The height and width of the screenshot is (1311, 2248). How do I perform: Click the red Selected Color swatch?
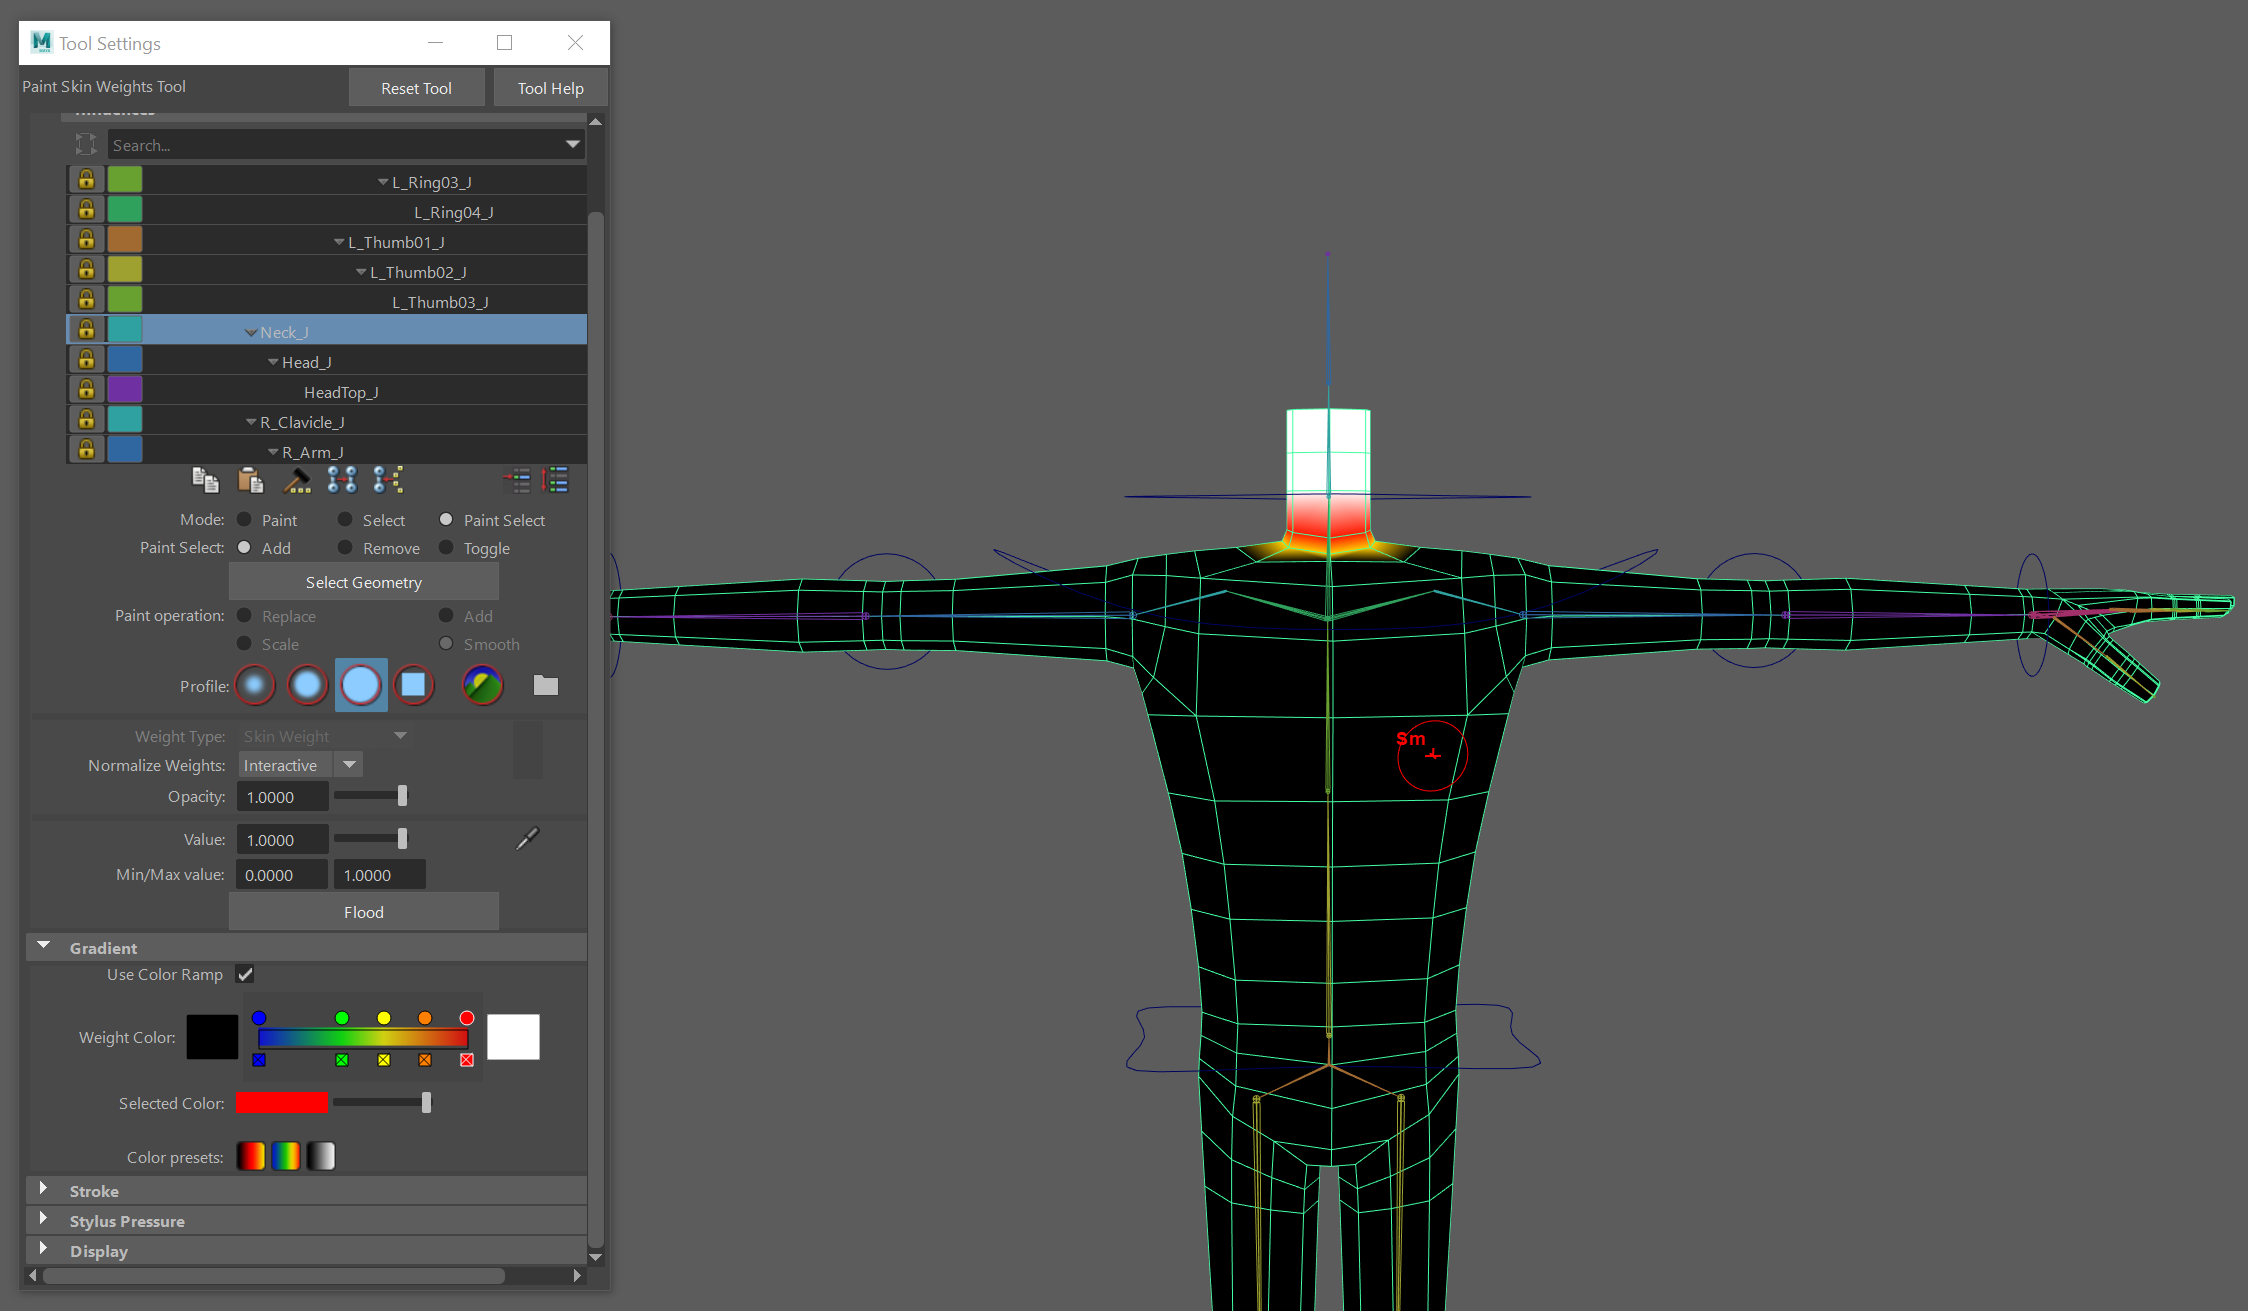(281, 1103)
